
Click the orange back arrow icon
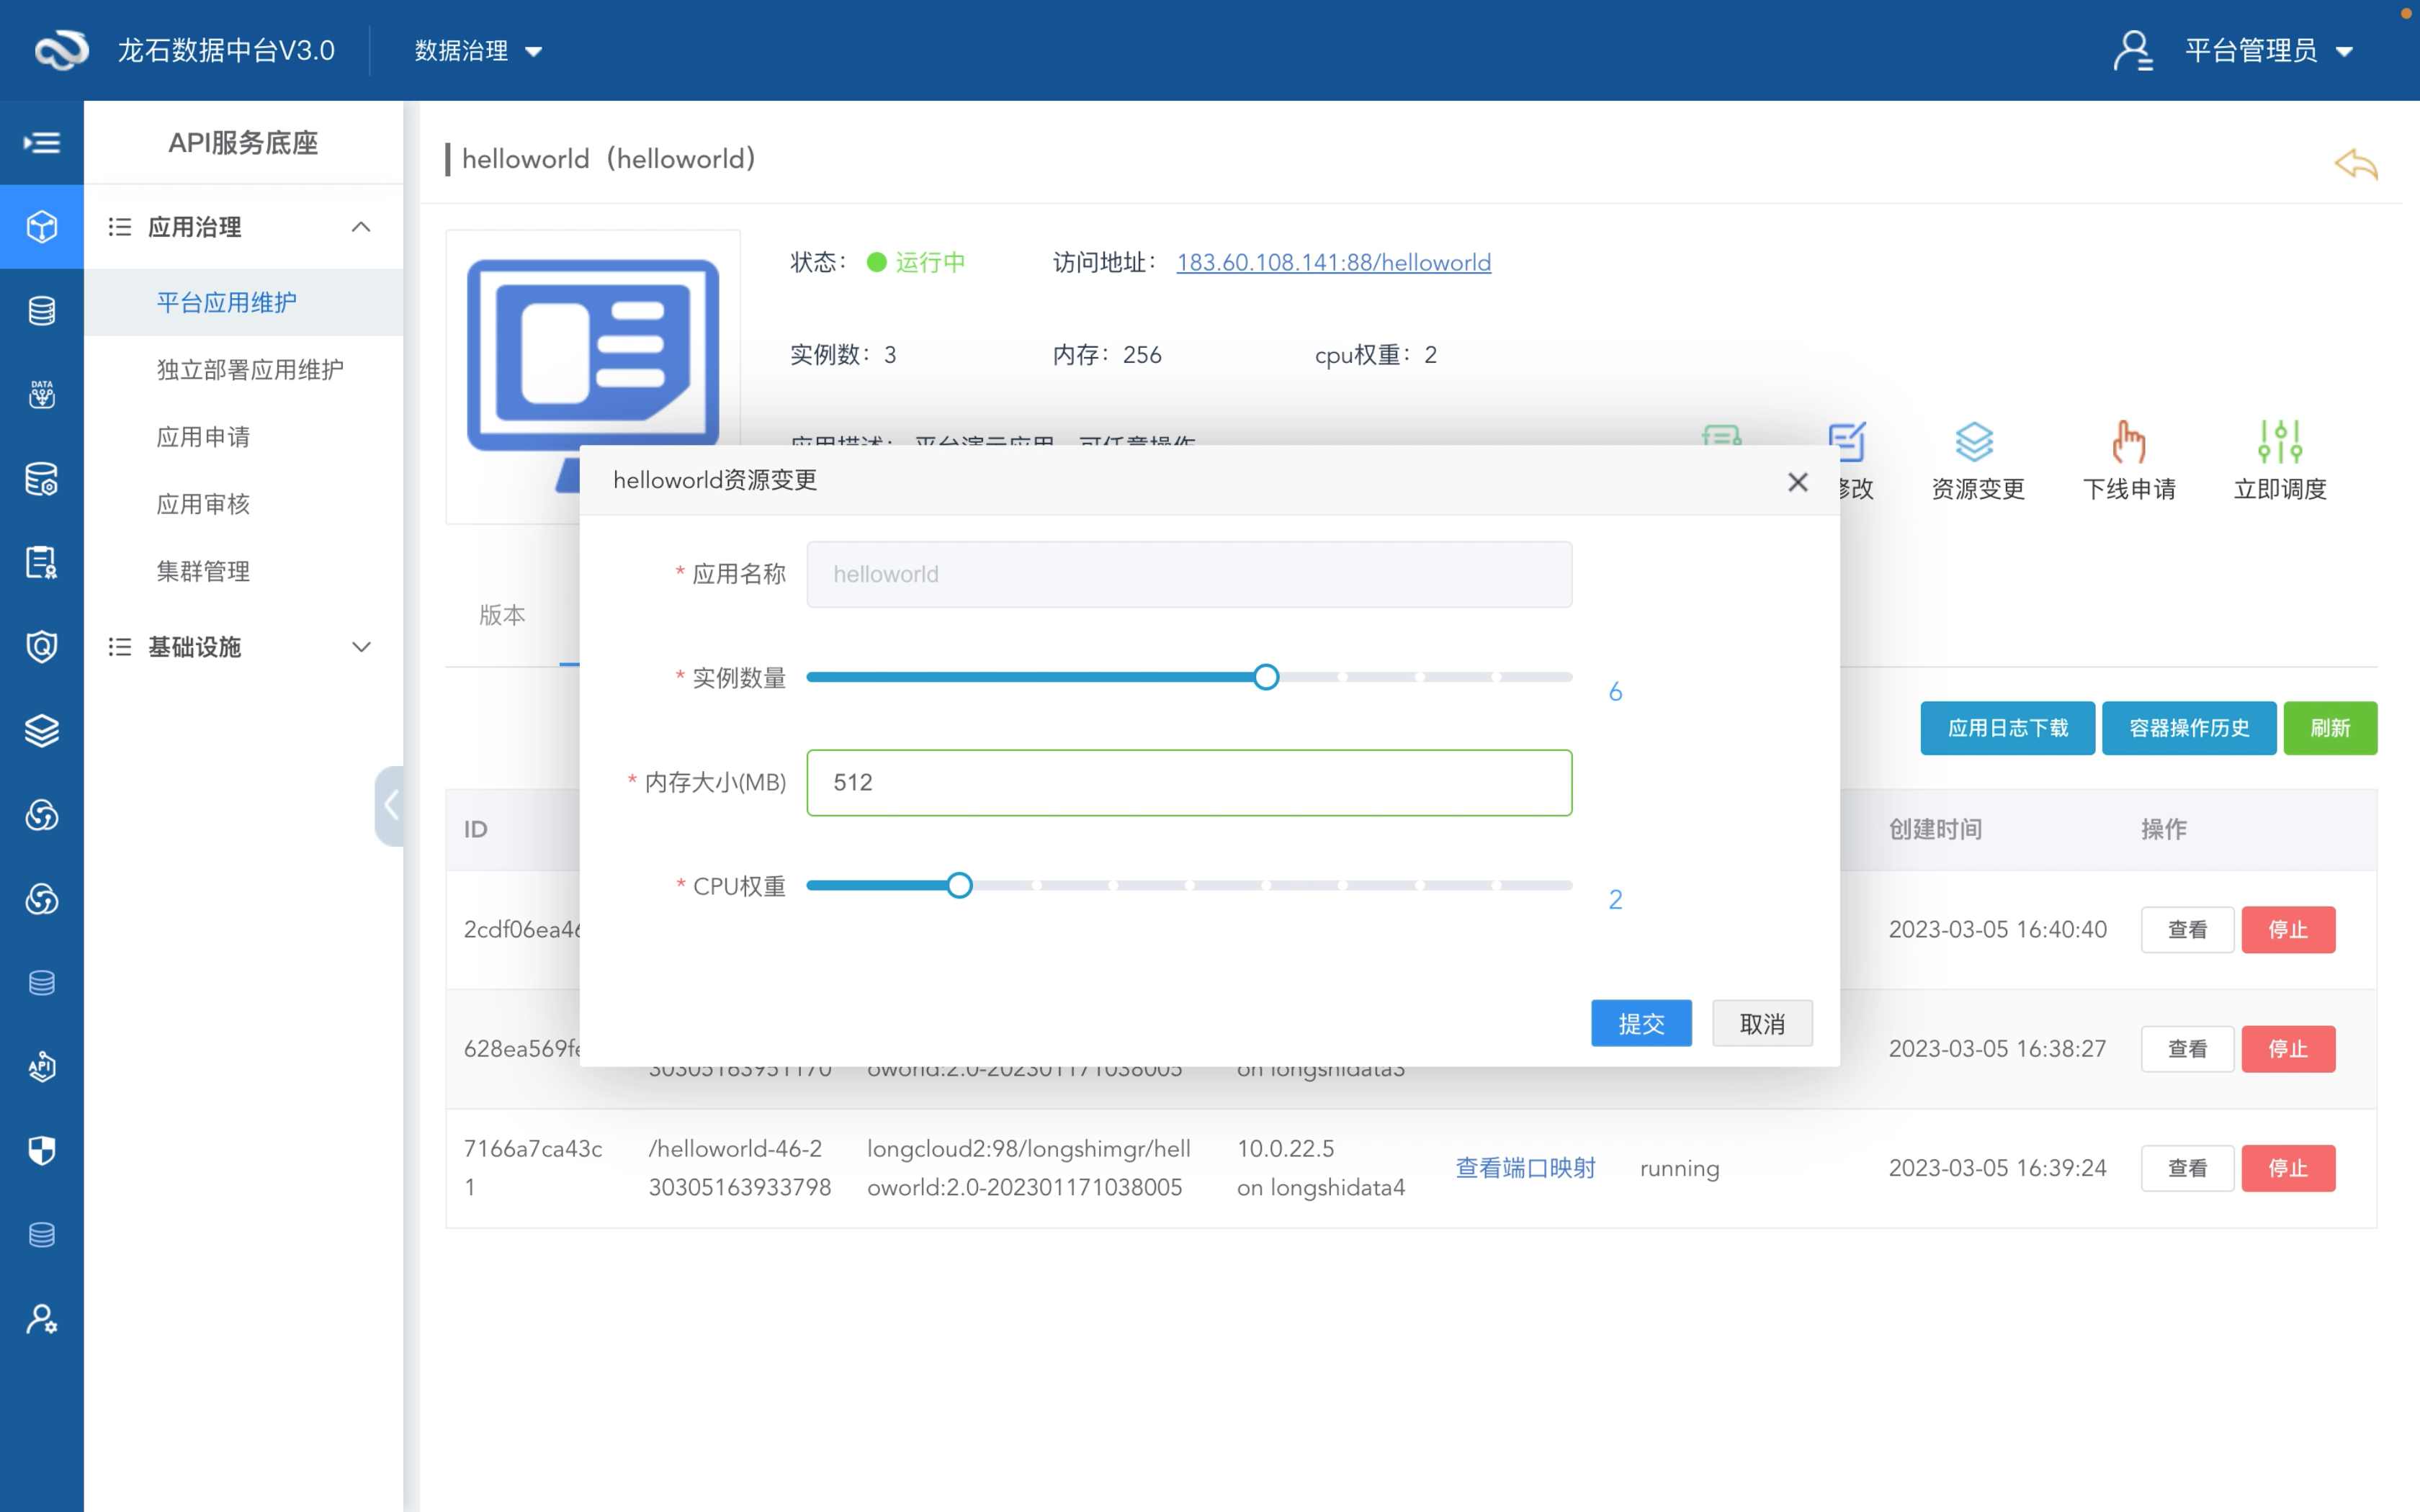coord(2356,164)
